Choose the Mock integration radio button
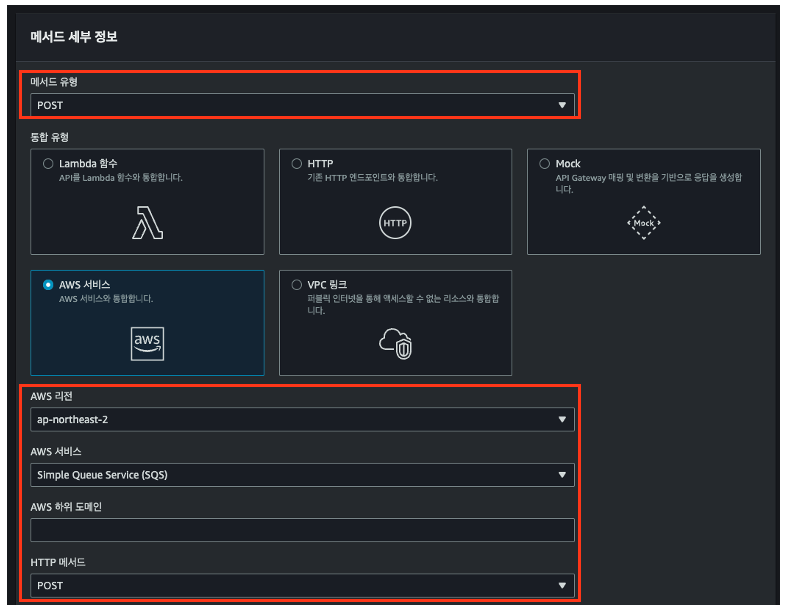 click(545, 164)
